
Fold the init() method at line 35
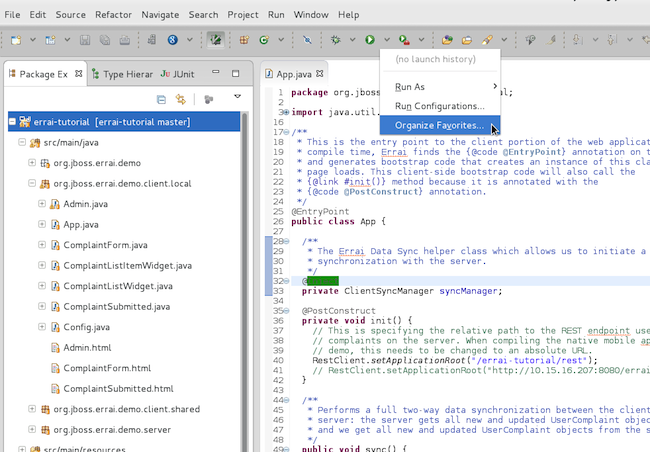coord(285,311)
